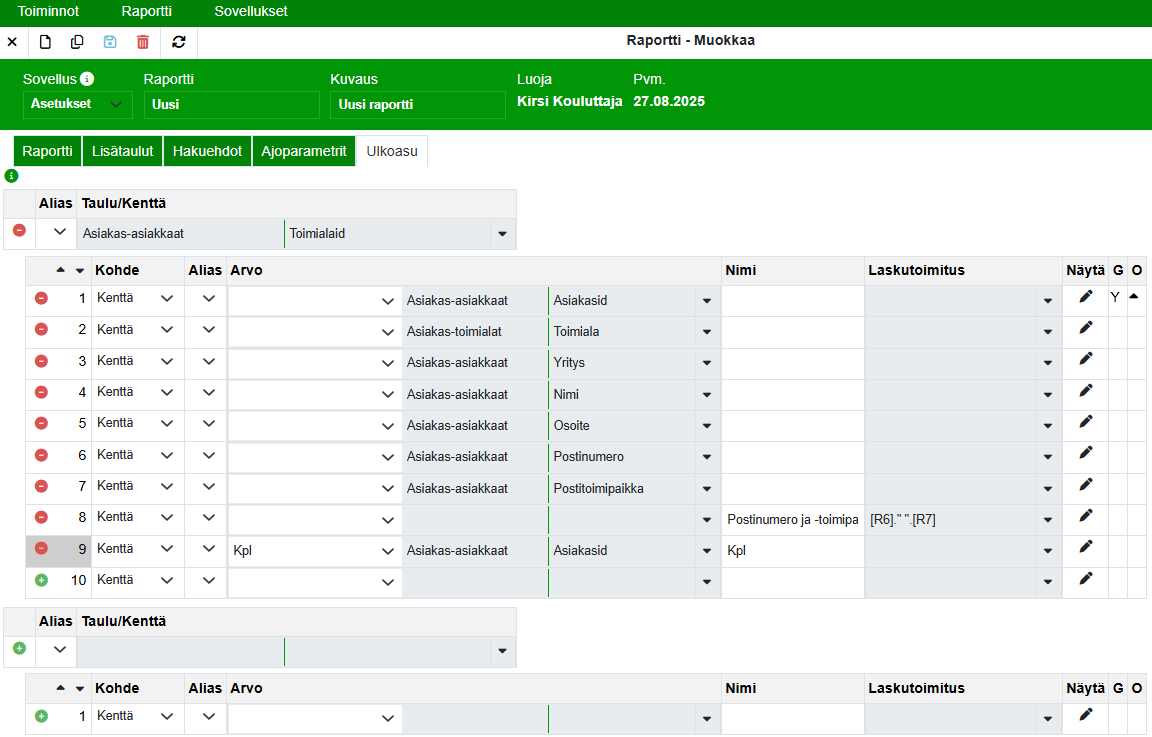Open Toimialaid field dropdown arrow
Viewport: 1152px width, 737px height.
501,235
